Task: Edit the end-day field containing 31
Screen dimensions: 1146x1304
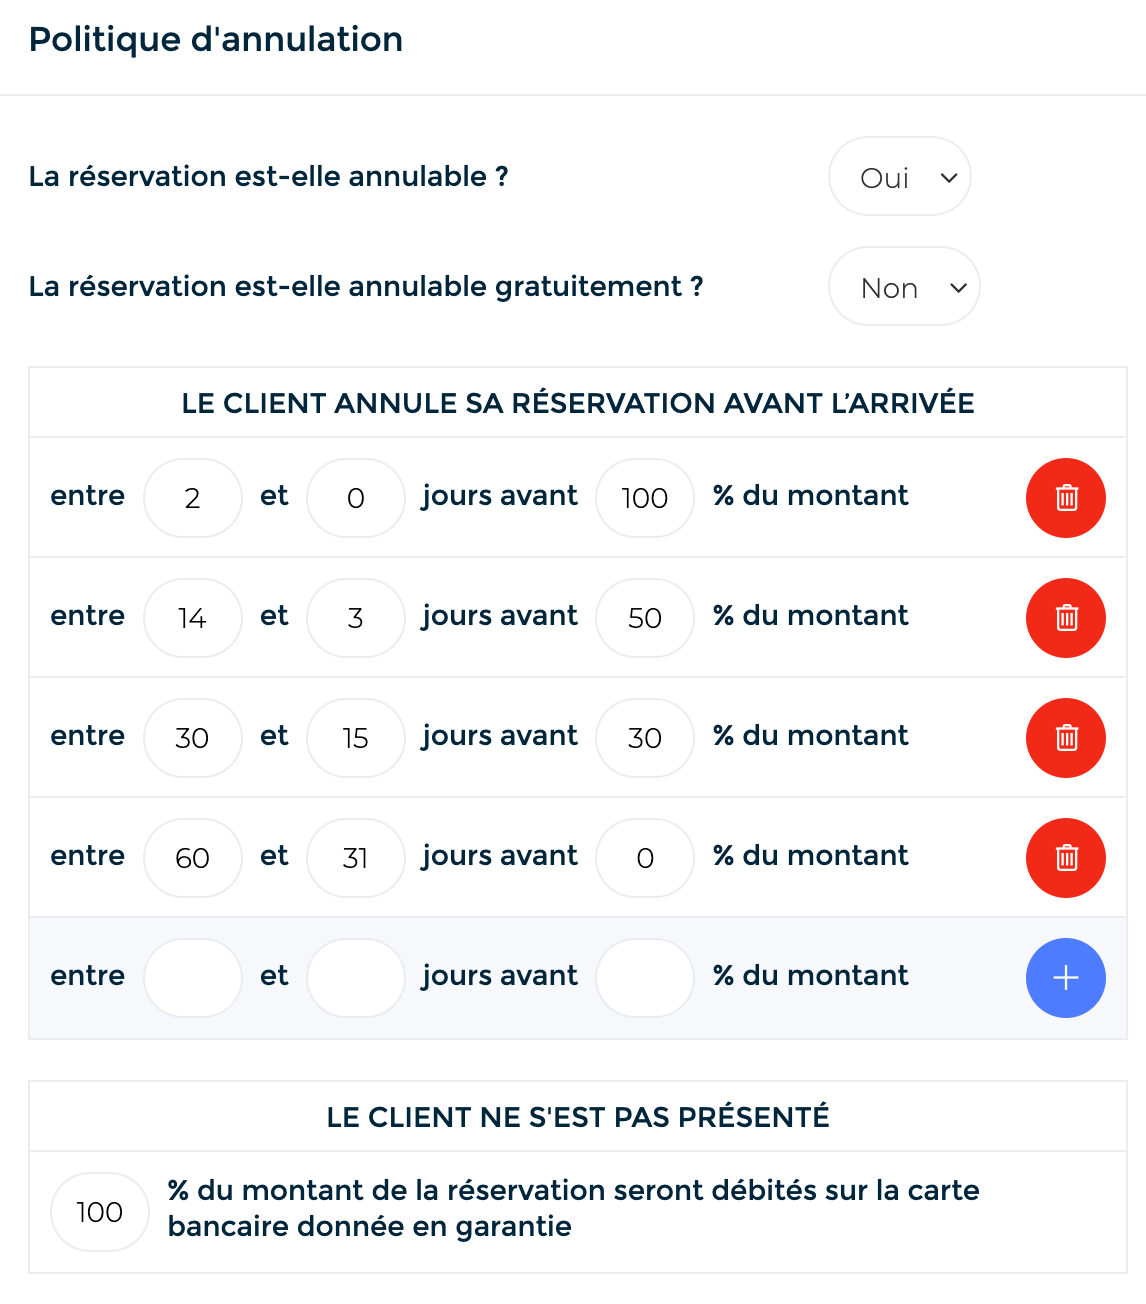Action: point(355,858)
